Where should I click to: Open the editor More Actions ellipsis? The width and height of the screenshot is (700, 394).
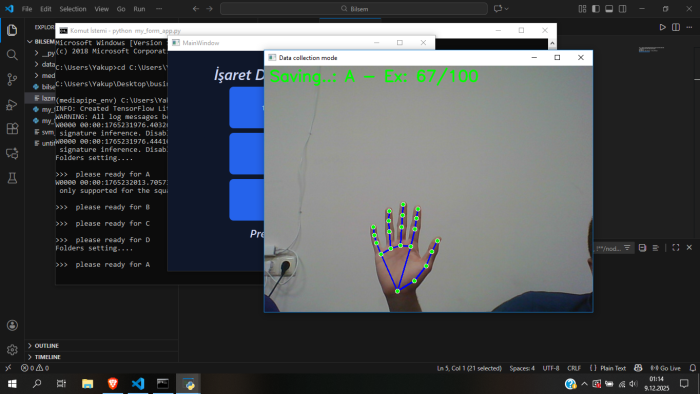(x=689, y=27)
